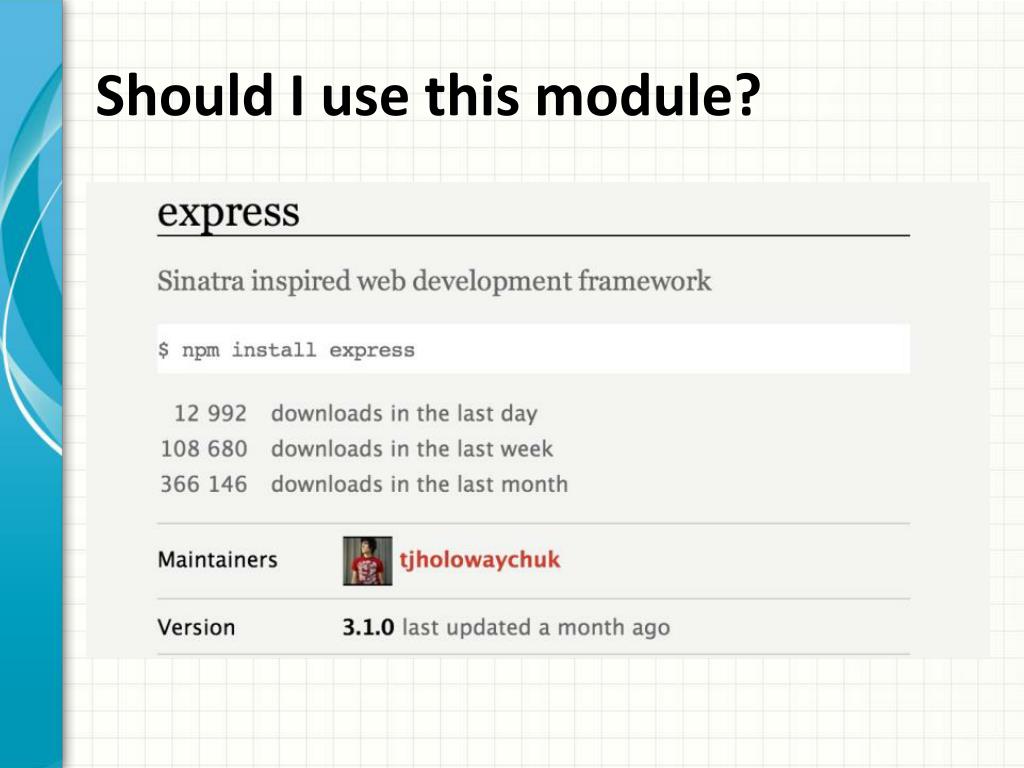Click the 108 680 downloads count
This screenshot has width=1024, height=768.
click(204, 449)
